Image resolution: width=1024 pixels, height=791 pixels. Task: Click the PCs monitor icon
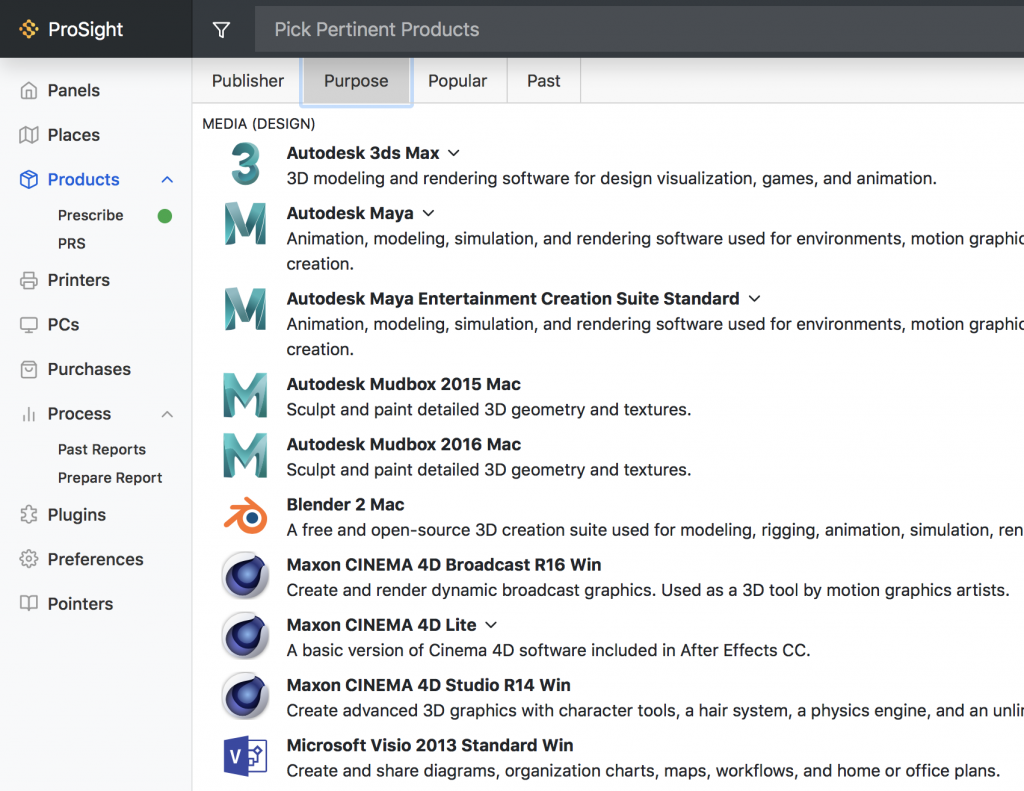tap(29, 325)
